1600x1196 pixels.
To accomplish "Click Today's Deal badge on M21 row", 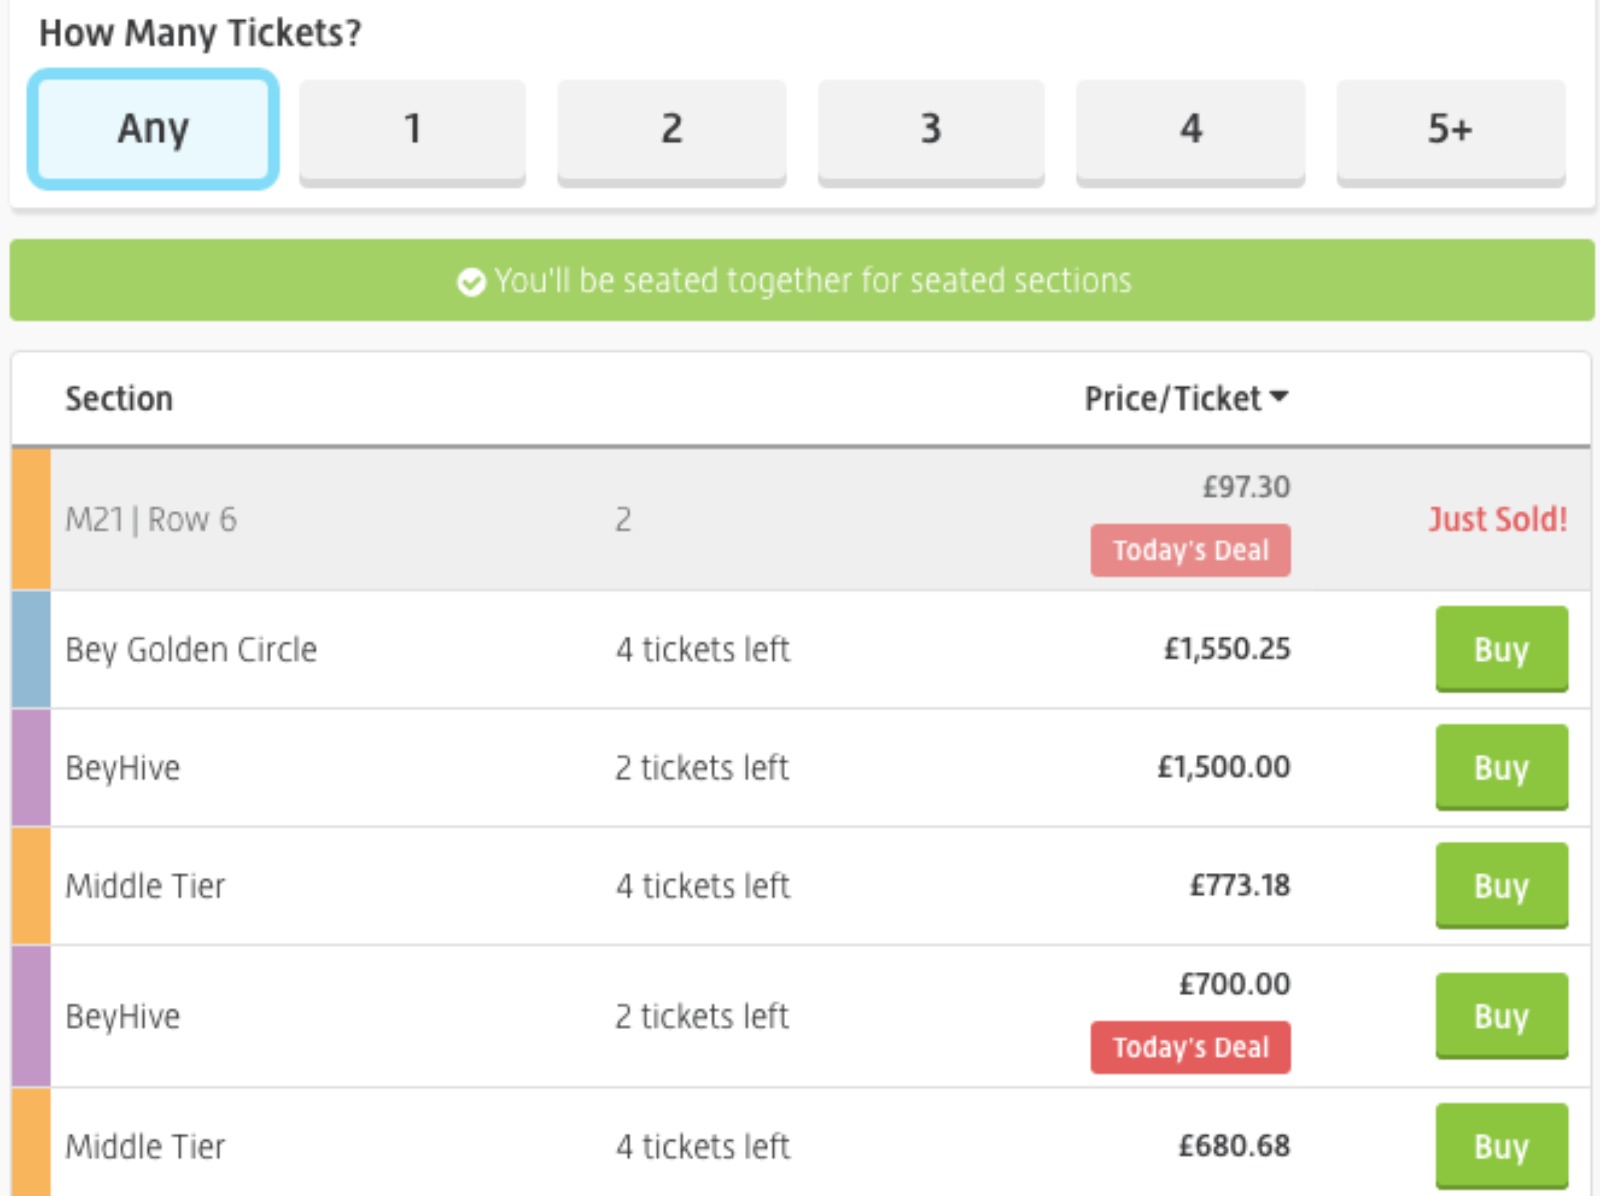I will (x=1190, y=550).
